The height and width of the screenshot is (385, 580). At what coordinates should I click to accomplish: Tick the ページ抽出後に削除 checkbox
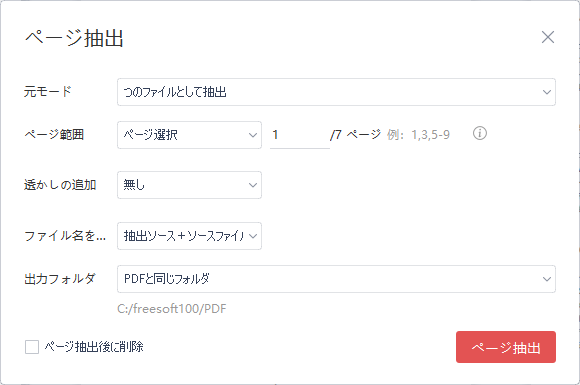32,347
